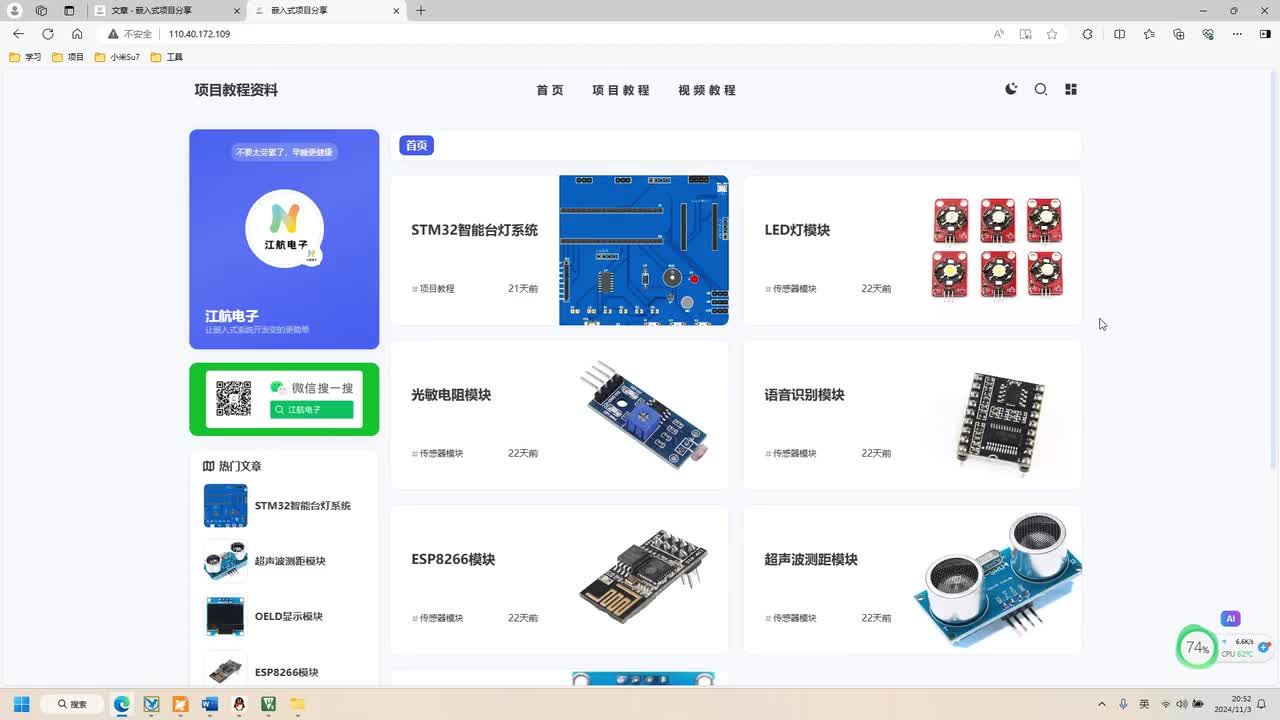Click the STM32 board thumbnail in 热门文章

click(x=225, y=506)
